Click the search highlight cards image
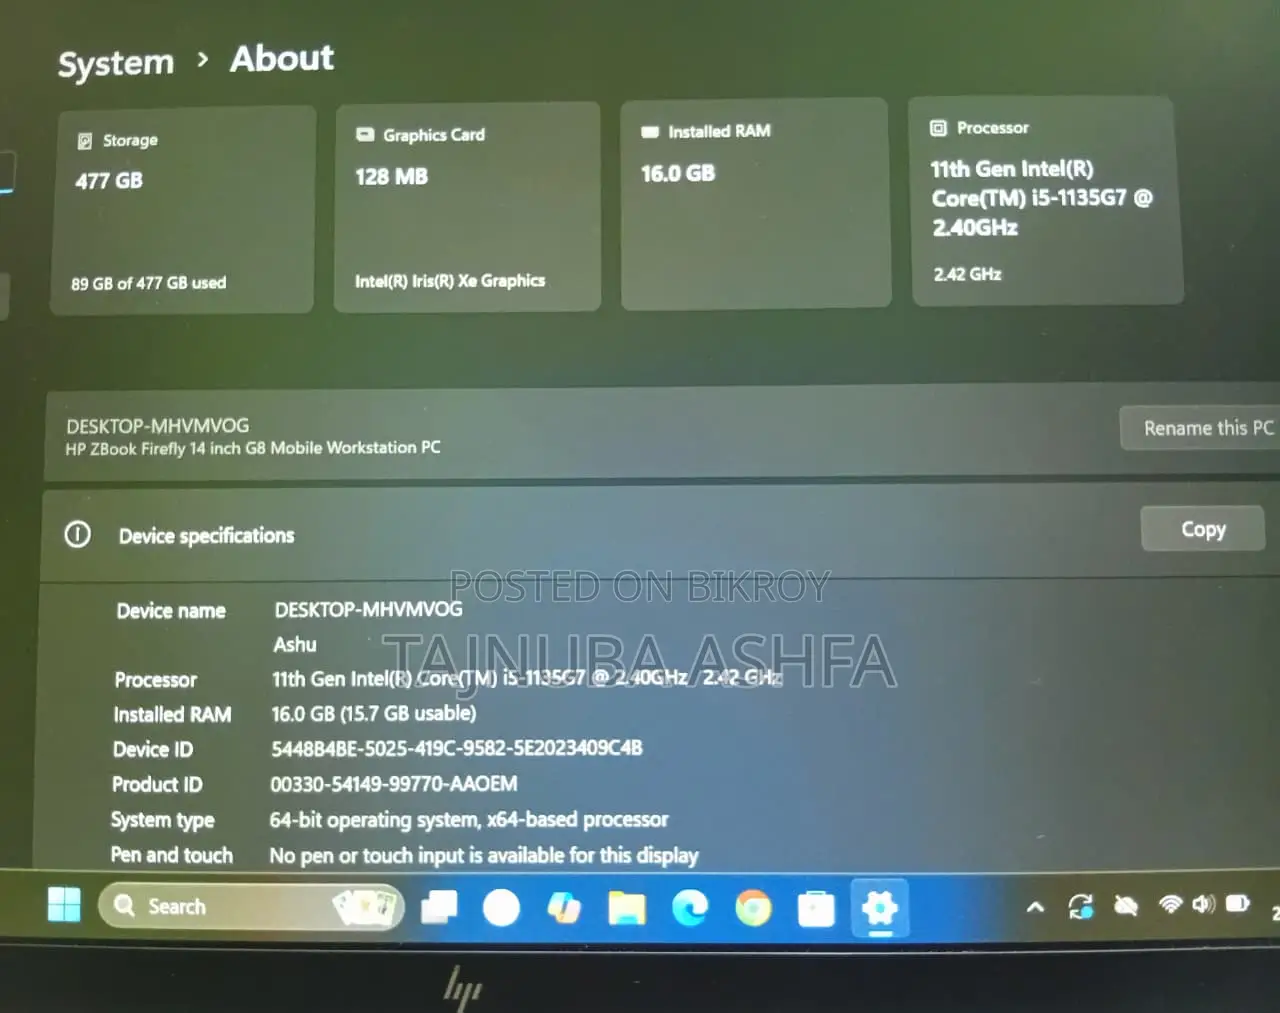The width and height of the screenshot is (1280, 1013). pos(364,906)
